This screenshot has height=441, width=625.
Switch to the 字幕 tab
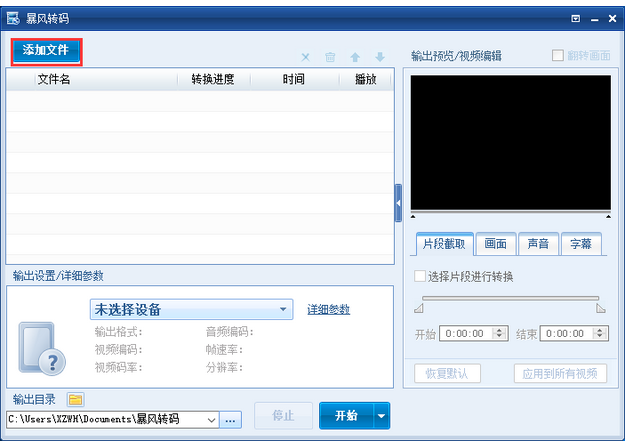581,244
